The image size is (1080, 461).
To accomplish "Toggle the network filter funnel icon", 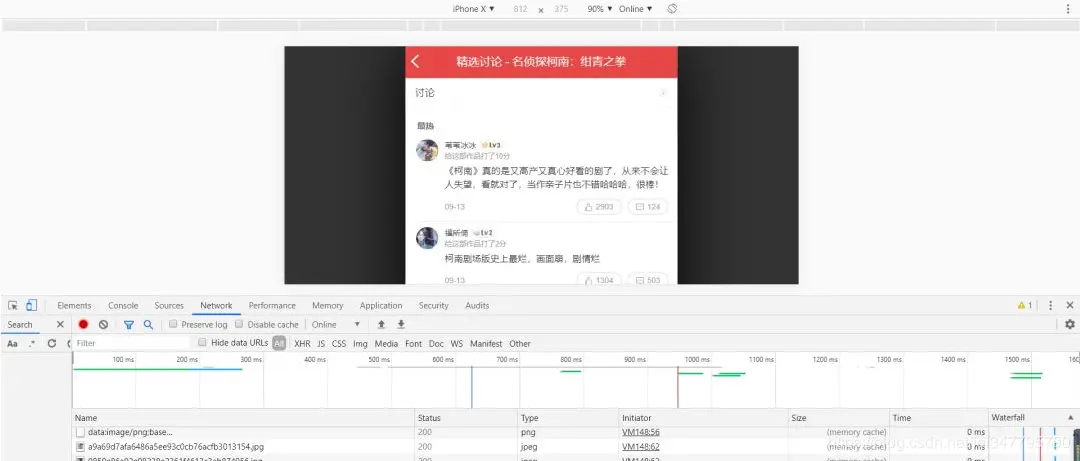I will [x=129, y=325].
